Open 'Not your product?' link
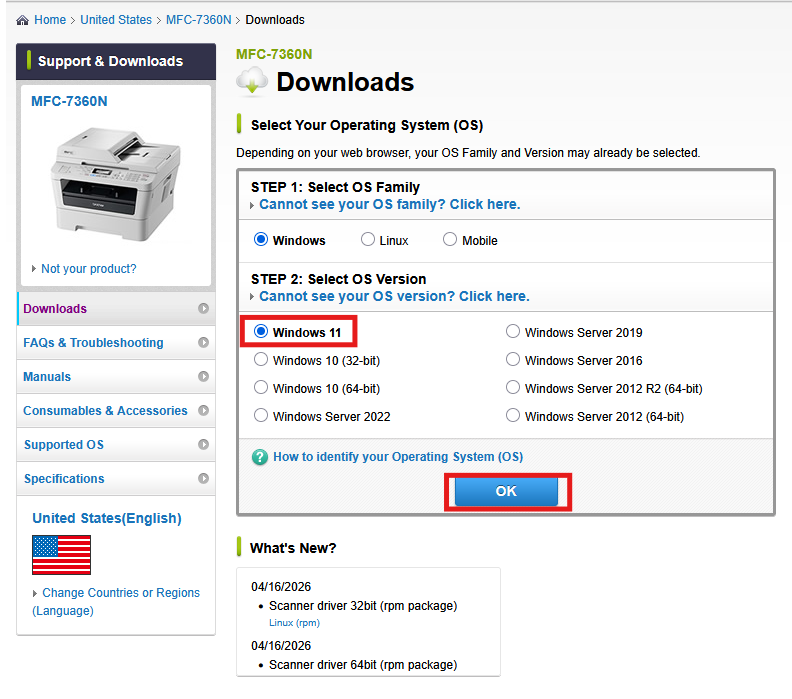This screenshot has width=792, height=699. point(89,269)
